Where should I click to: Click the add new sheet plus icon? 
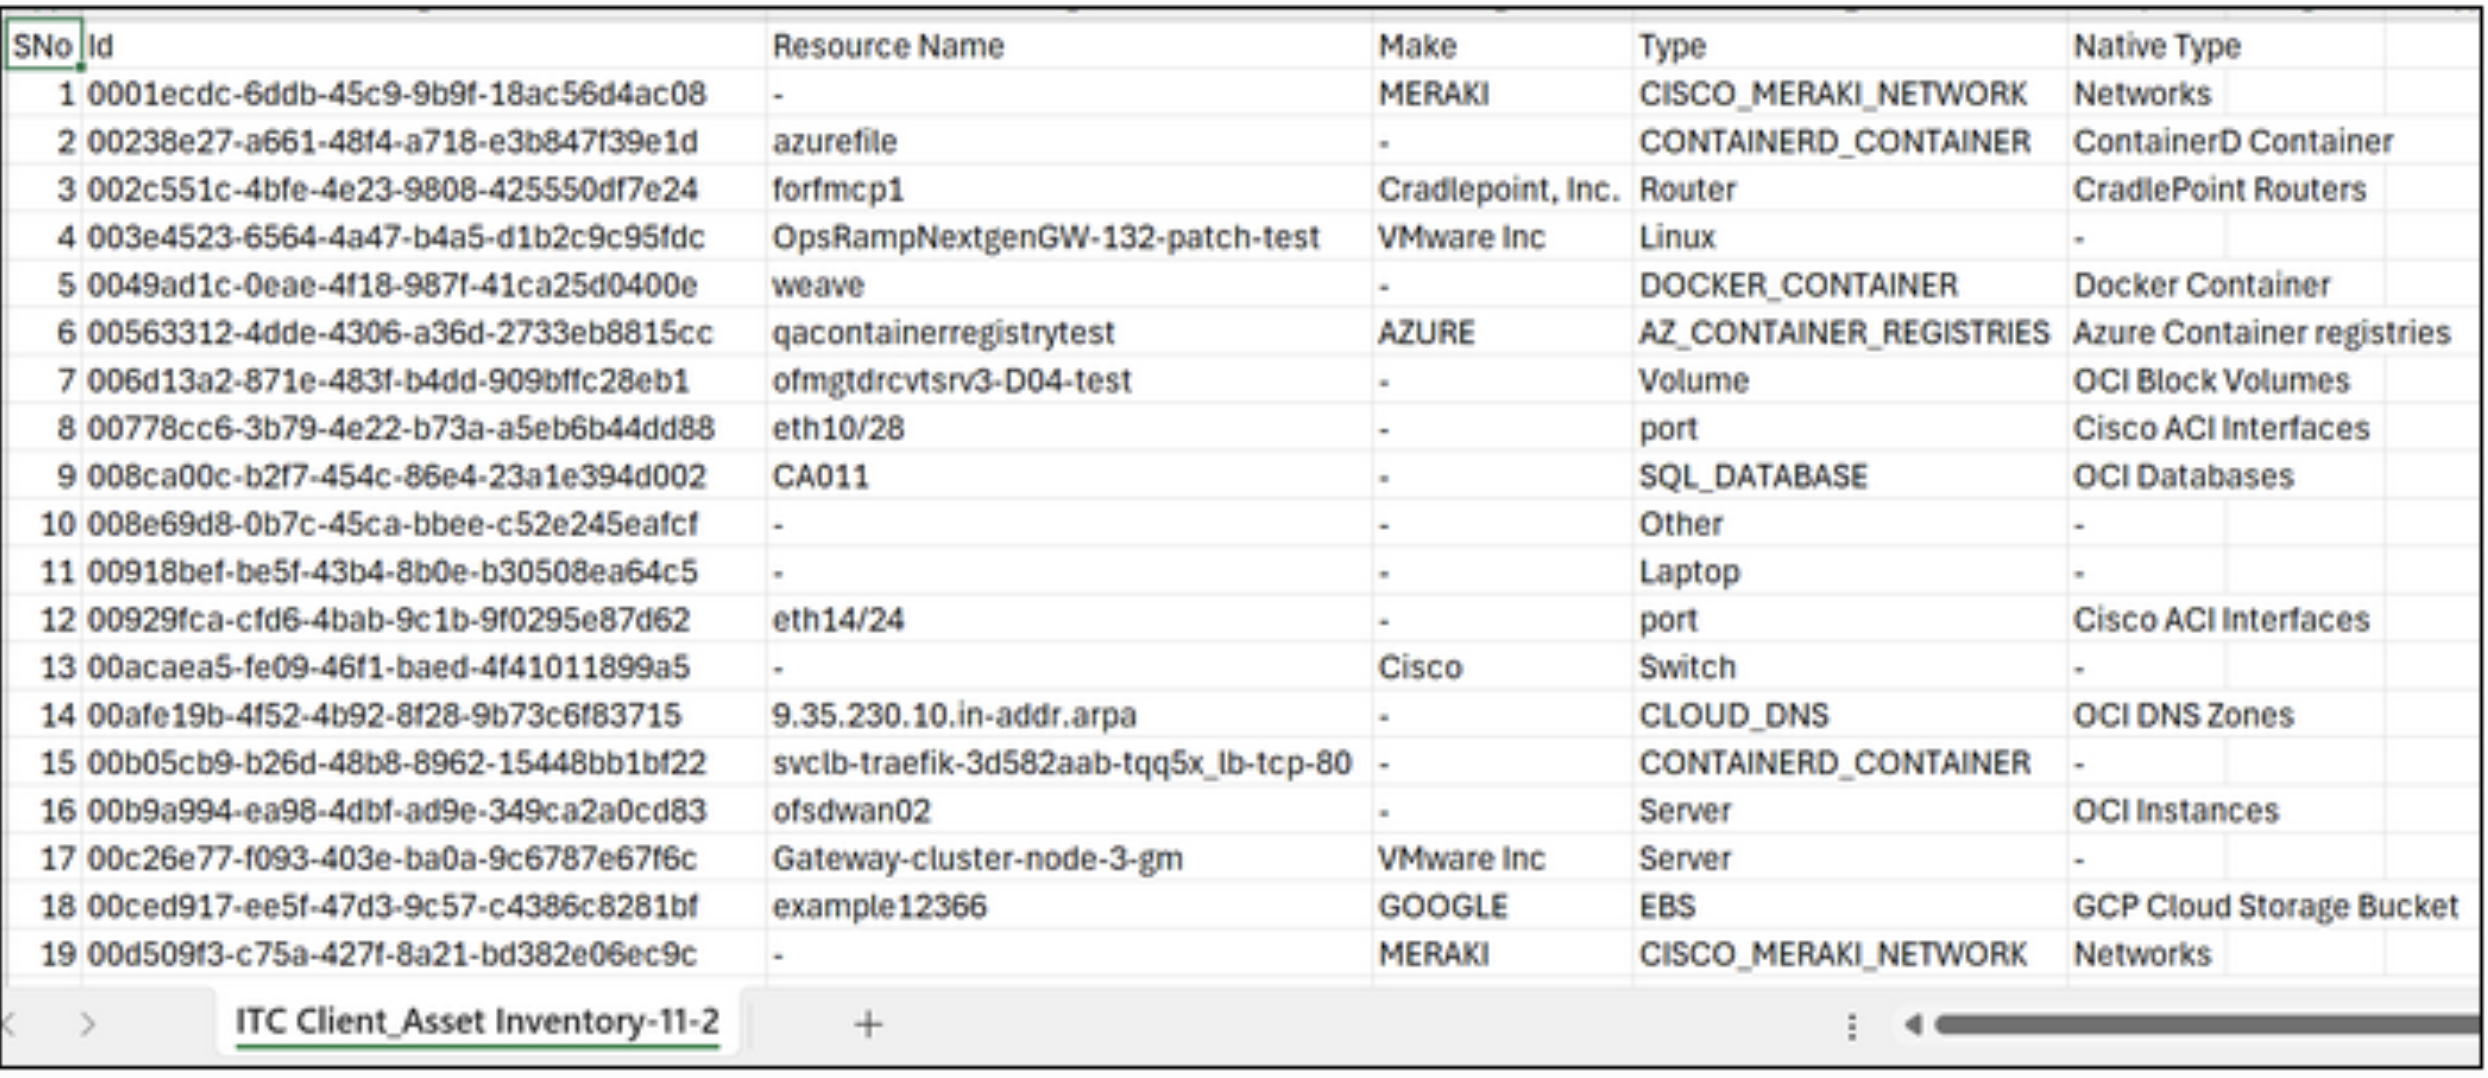coord(868,1024)
